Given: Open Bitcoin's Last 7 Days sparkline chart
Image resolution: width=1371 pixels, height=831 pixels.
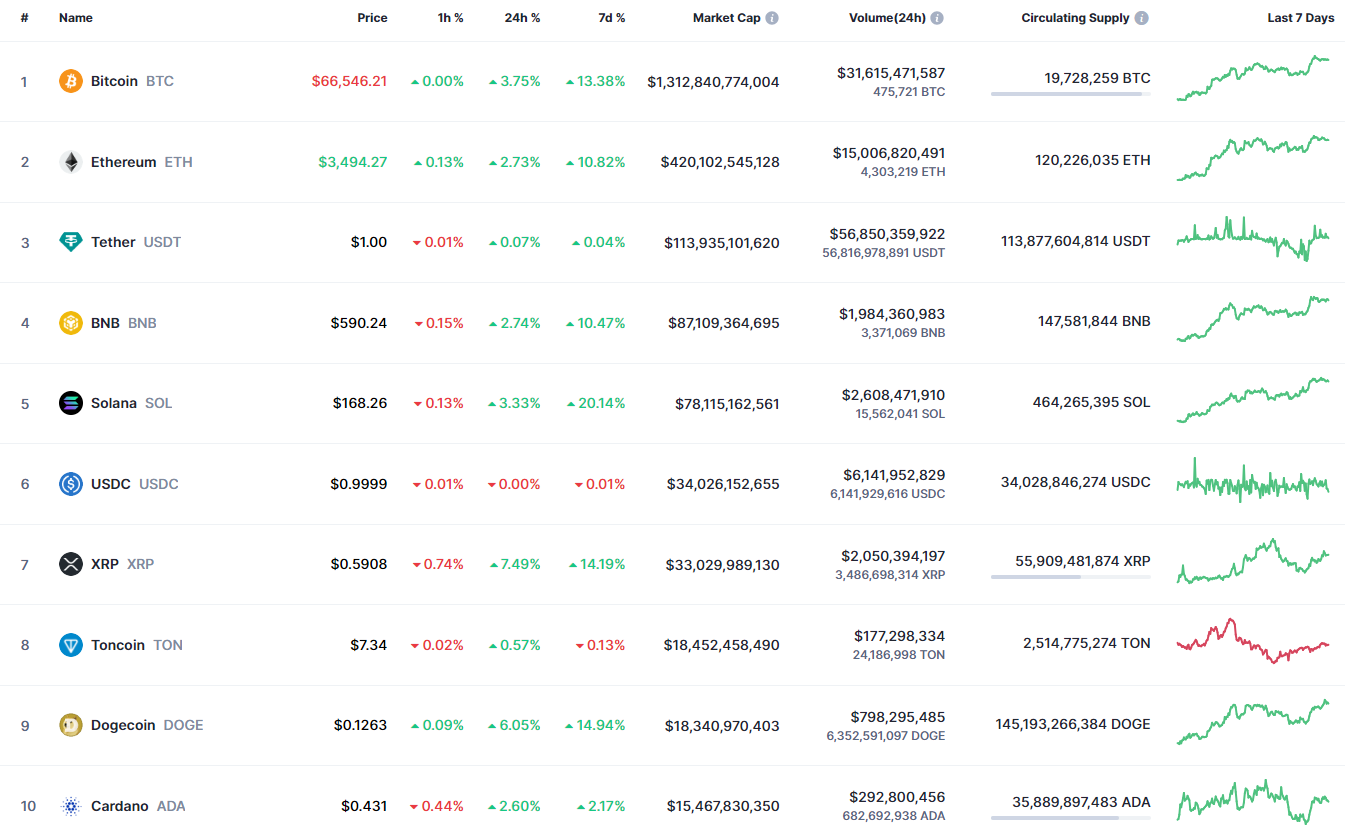Looking at the screenshot, I should tap(1253, 79).
